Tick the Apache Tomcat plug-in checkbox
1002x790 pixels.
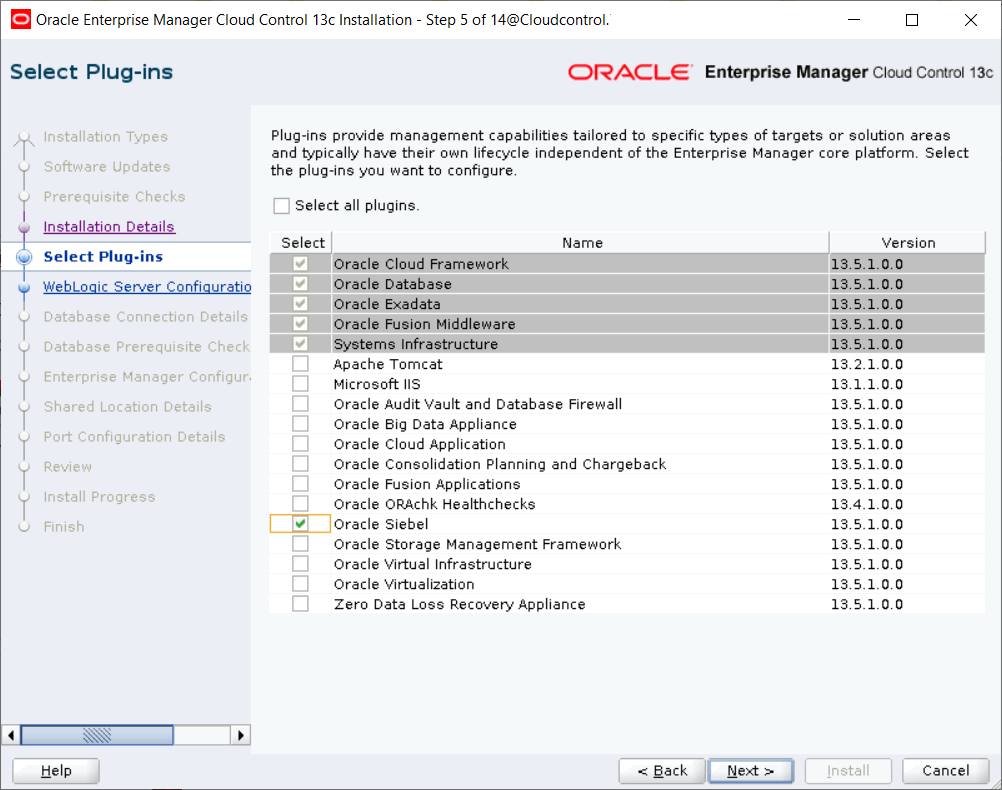[300, 364]
